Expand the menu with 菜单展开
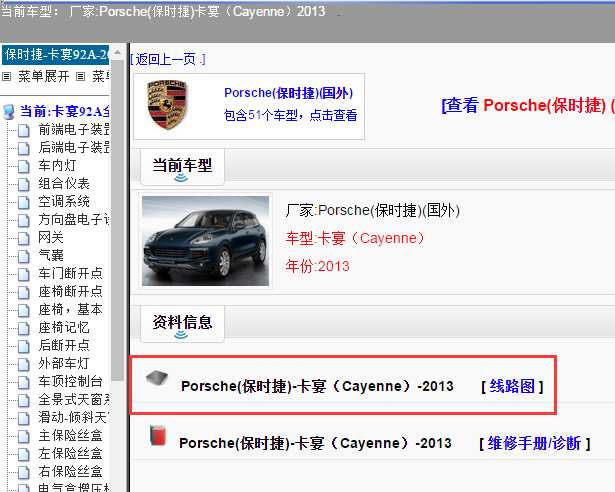This screenshot has height=492, width=615. pos(44,77)
